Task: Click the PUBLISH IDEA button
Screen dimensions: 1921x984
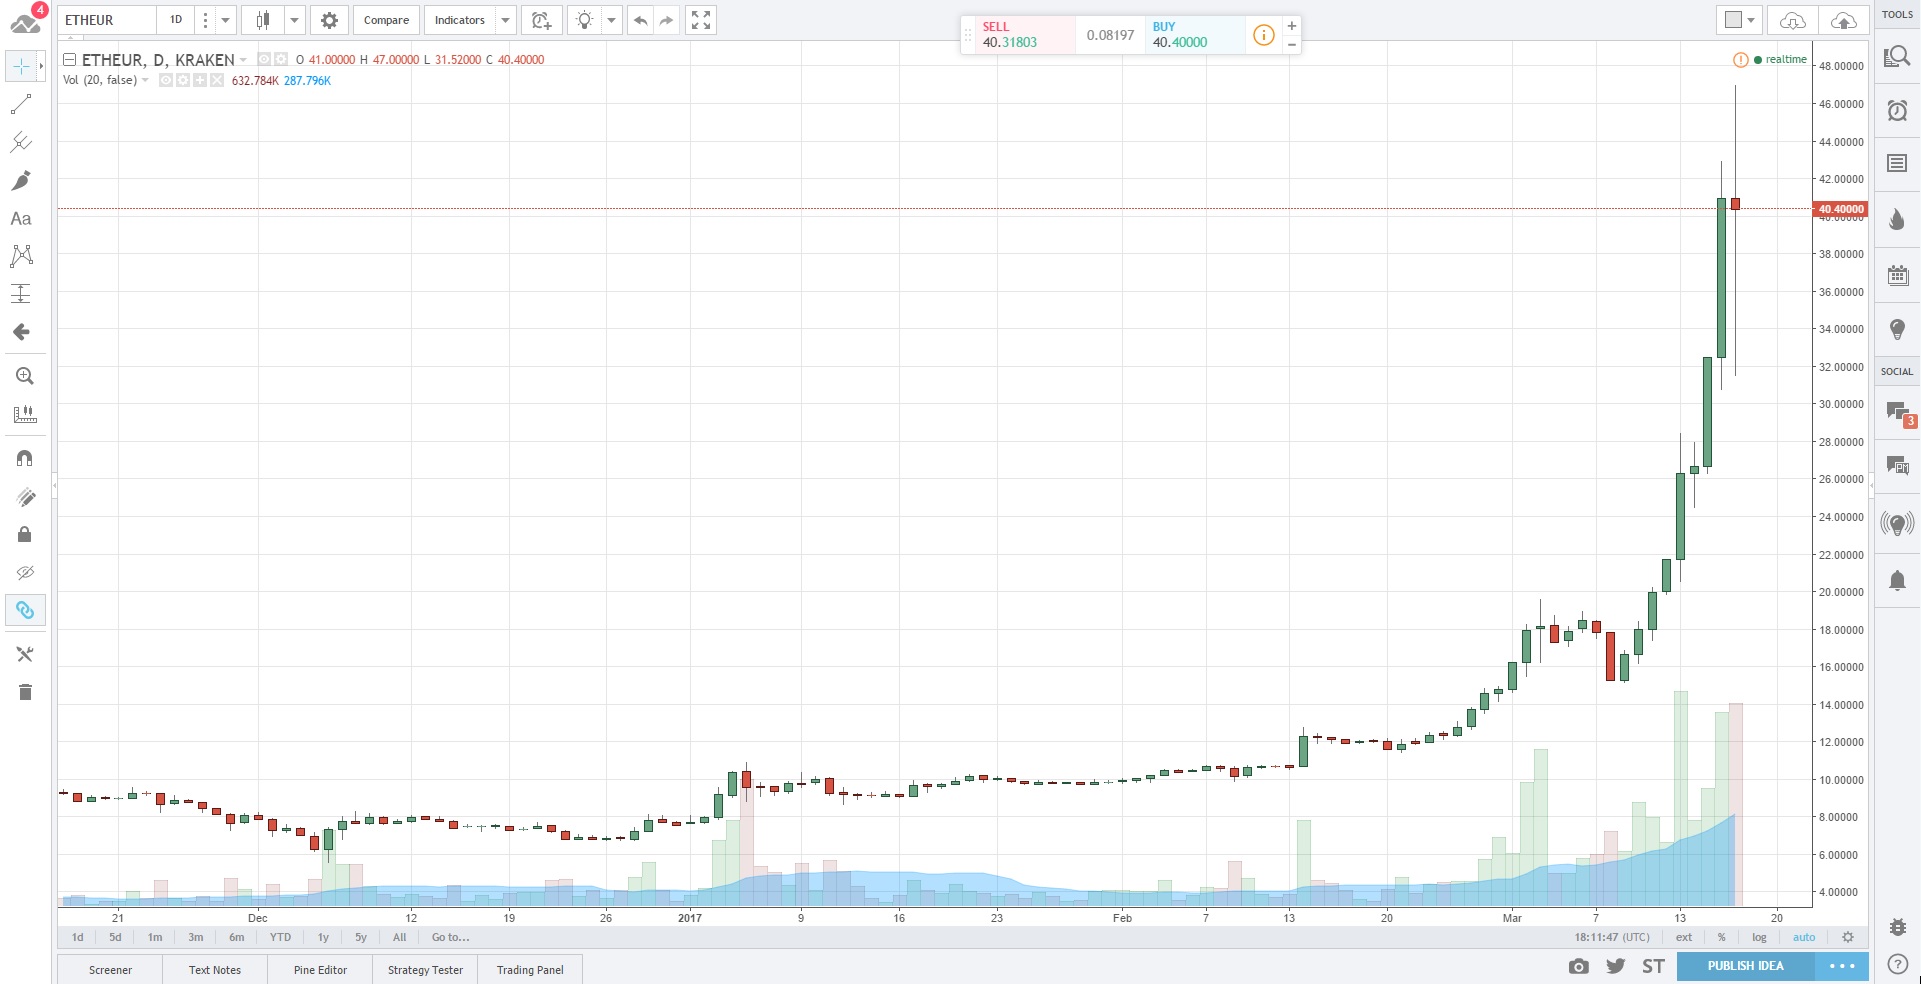Action: tap(1746, 966)
